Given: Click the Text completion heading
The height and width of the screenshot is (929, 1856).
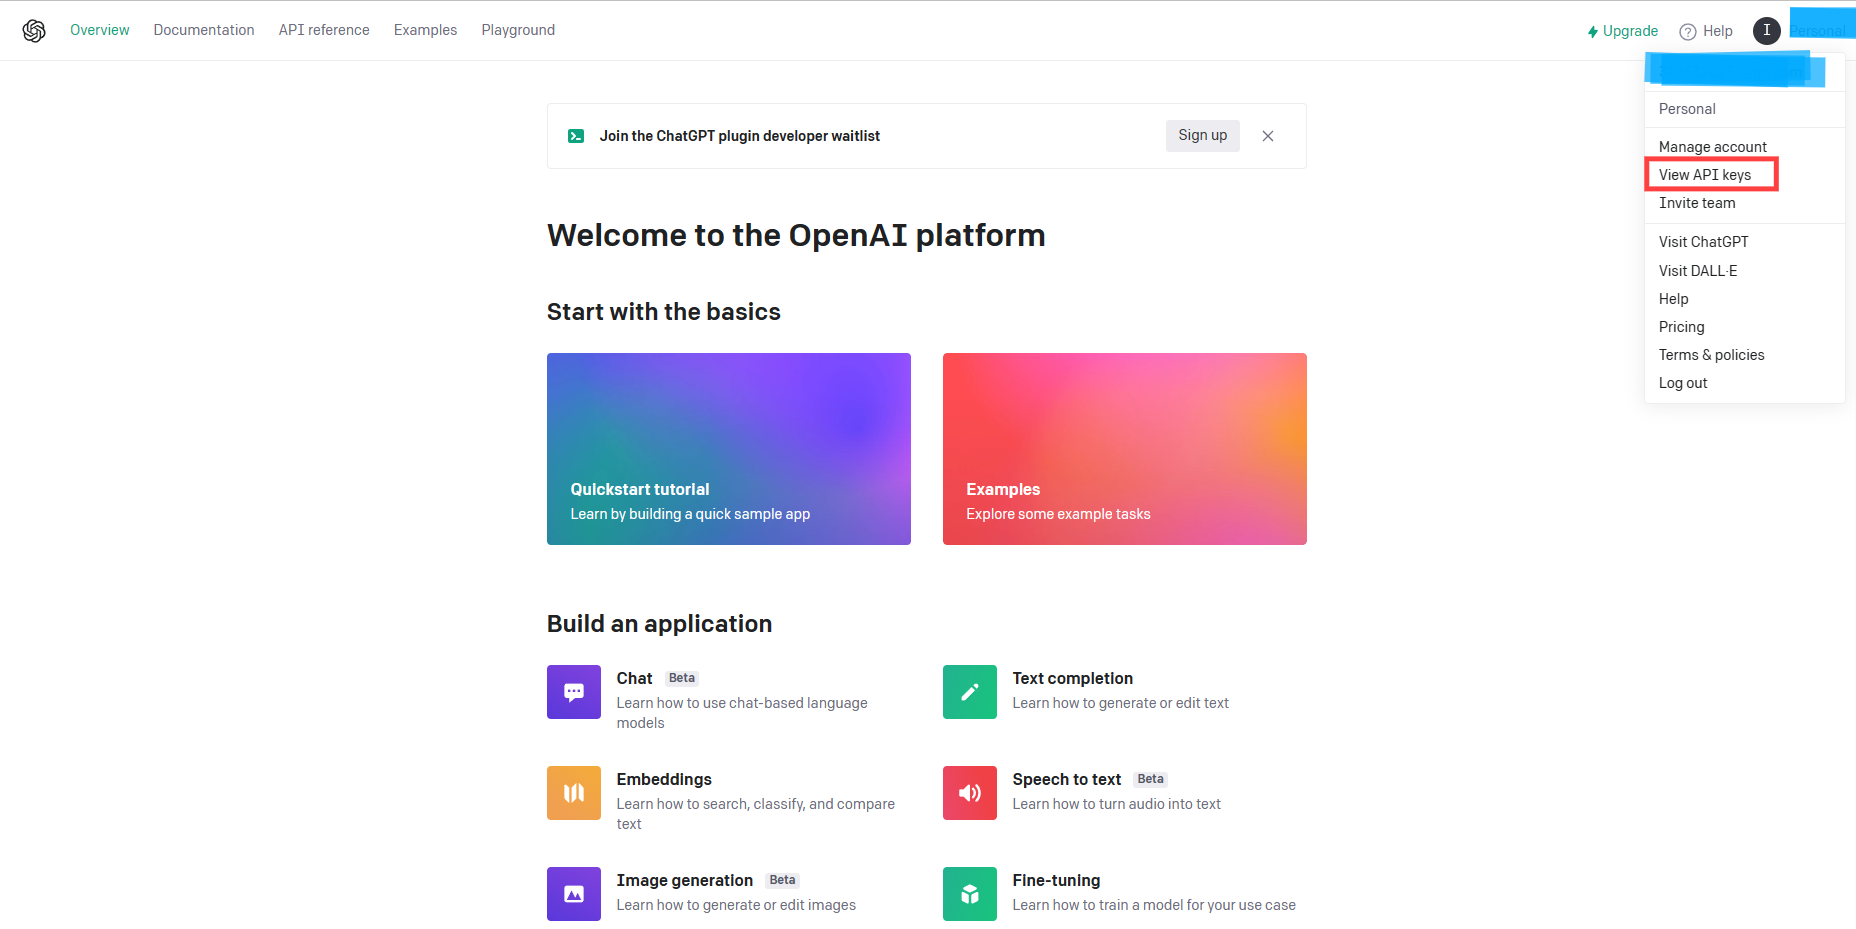Looking at the screenshot, I should pyautogui.click(x=1073, y=678).
